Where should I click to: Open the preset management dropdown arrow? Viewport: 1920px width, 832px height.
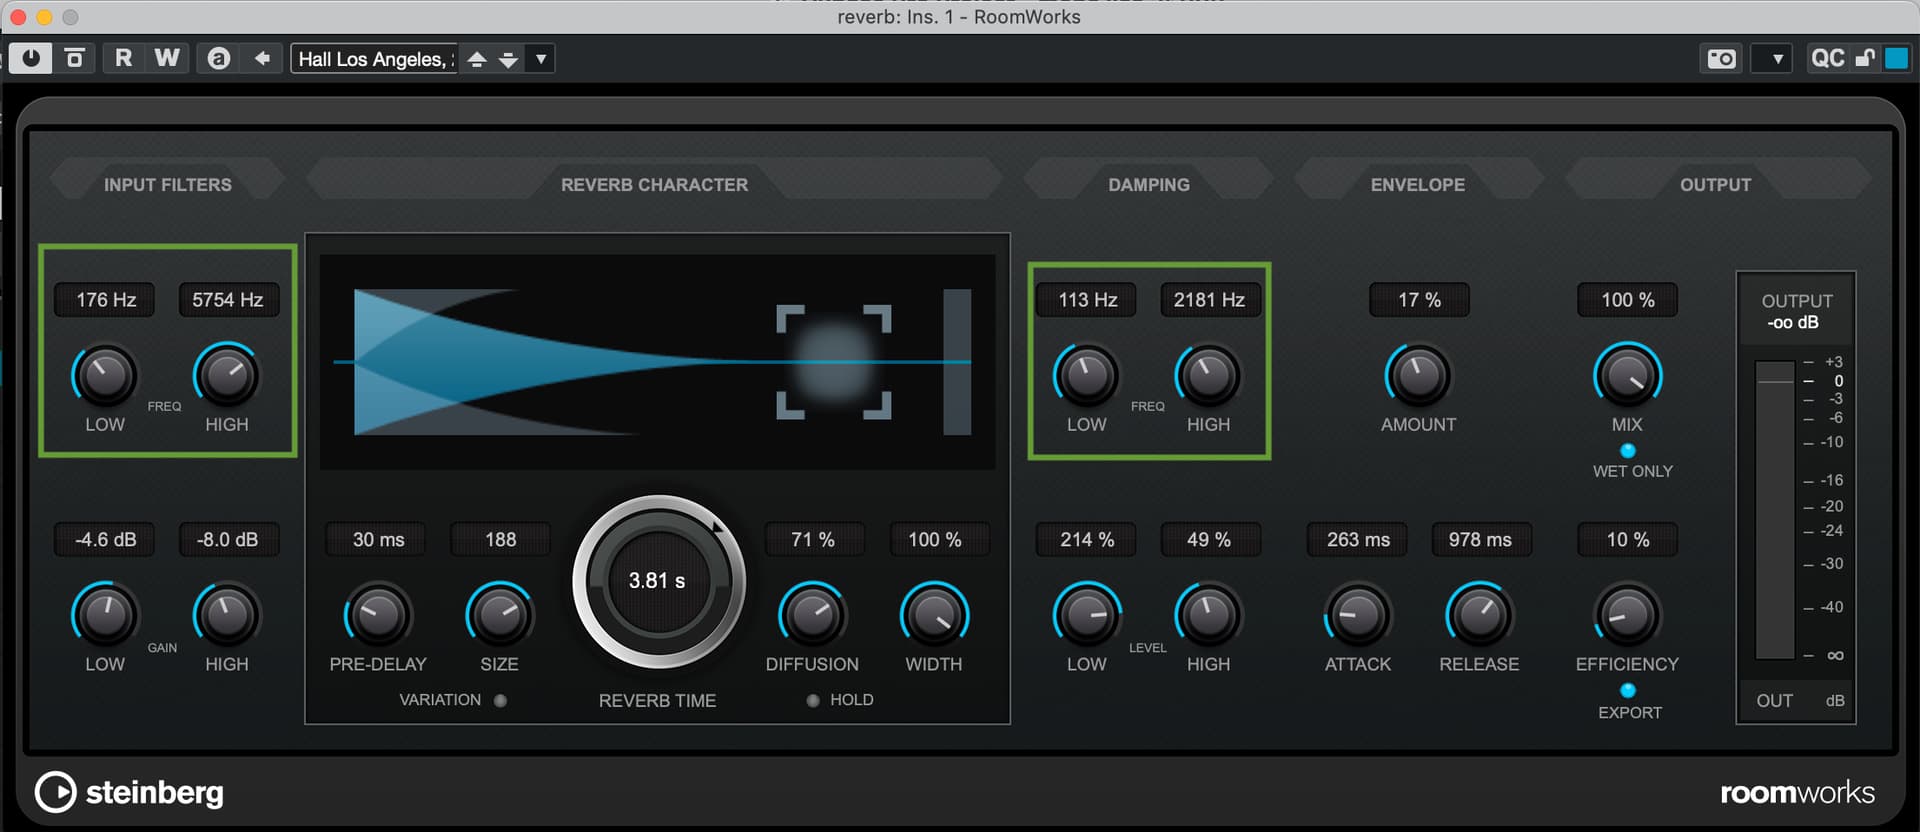point(541,58)
